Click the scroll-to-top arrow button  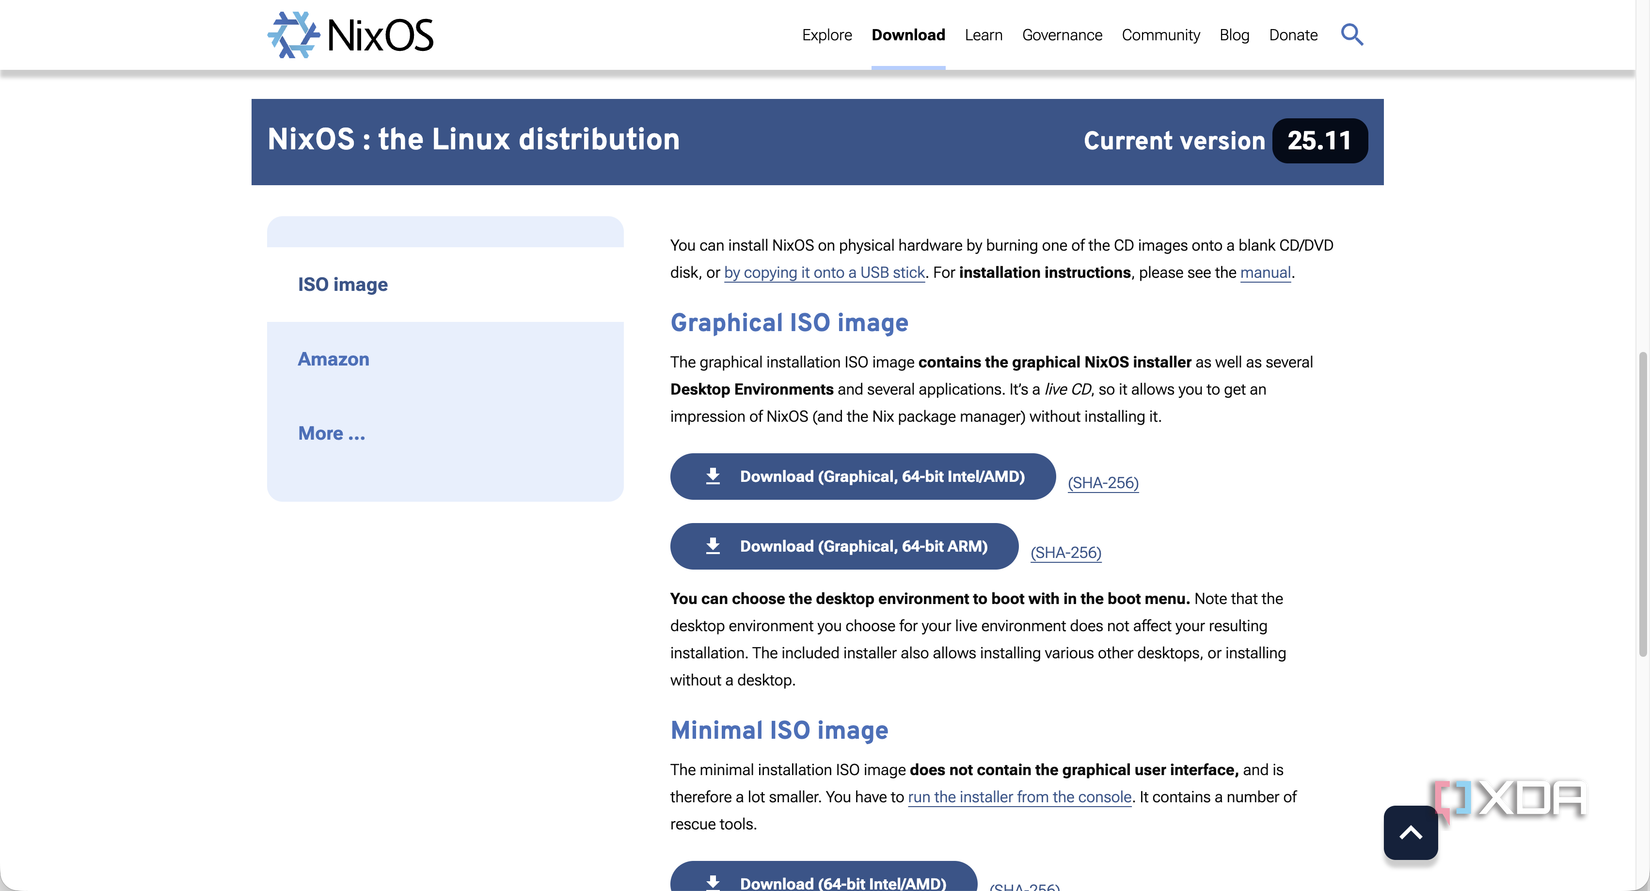[1411, 832]
